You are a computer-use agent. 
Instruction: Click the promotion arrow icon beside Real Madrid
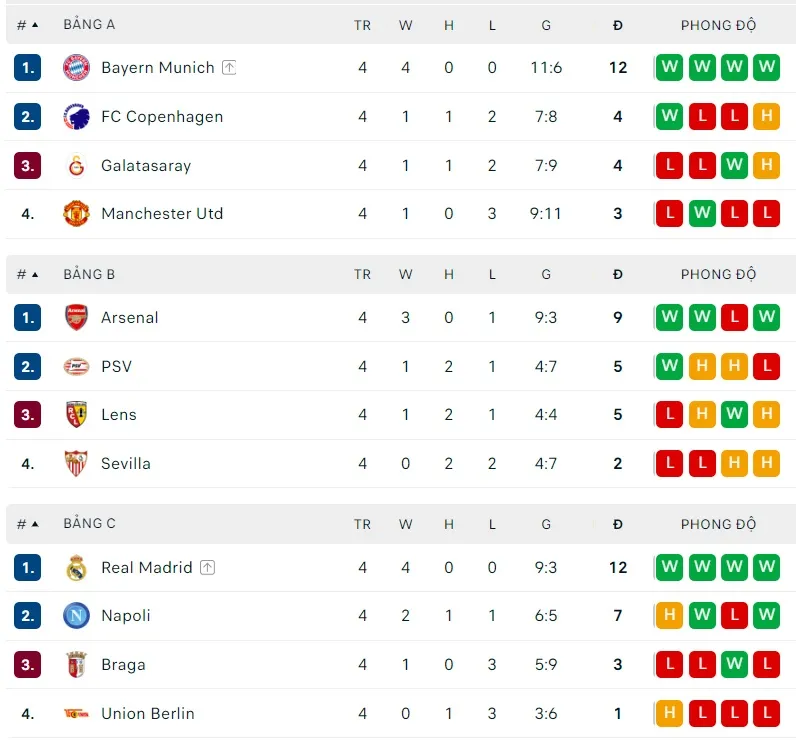(x=207, y=568)
